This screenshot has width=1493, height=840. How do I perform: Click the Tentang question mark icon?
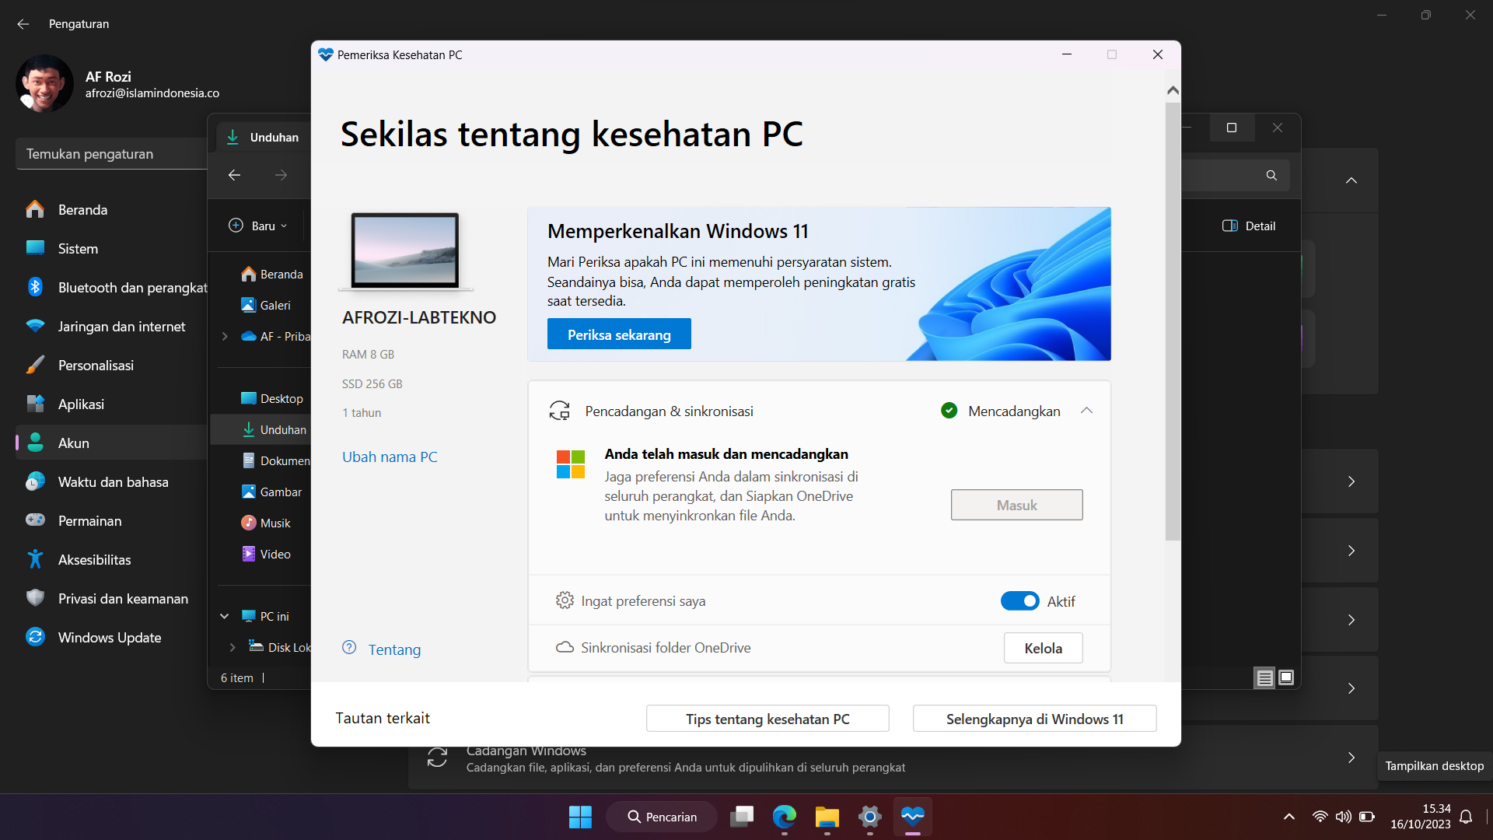pos(349,648)
